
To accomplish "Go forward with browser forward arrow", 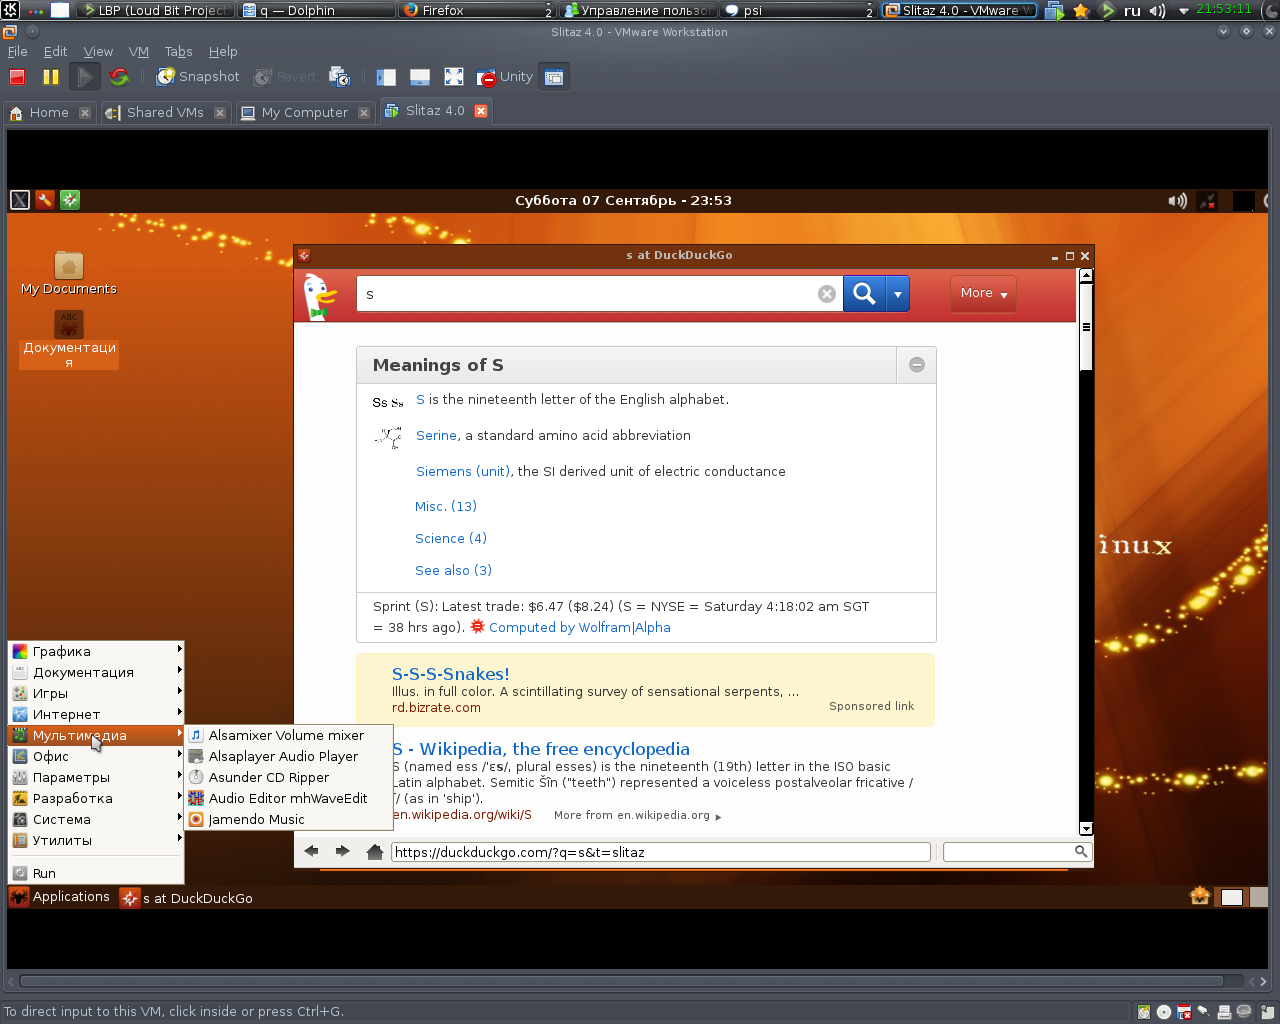I will [x=343, y=851].
